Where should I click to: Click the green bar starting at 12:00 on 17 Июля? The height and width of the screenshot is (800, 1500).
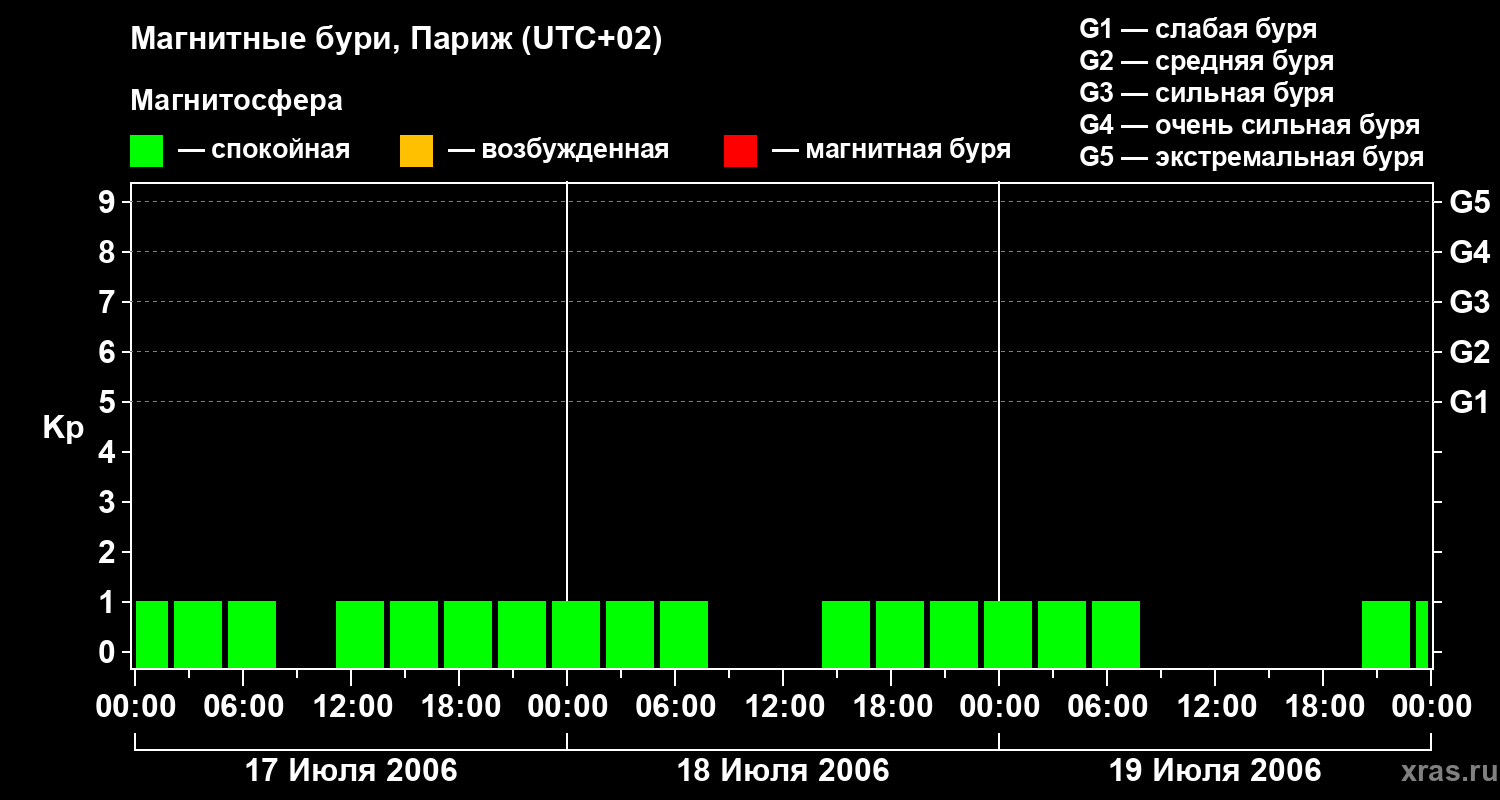click(x=360, y=634)
